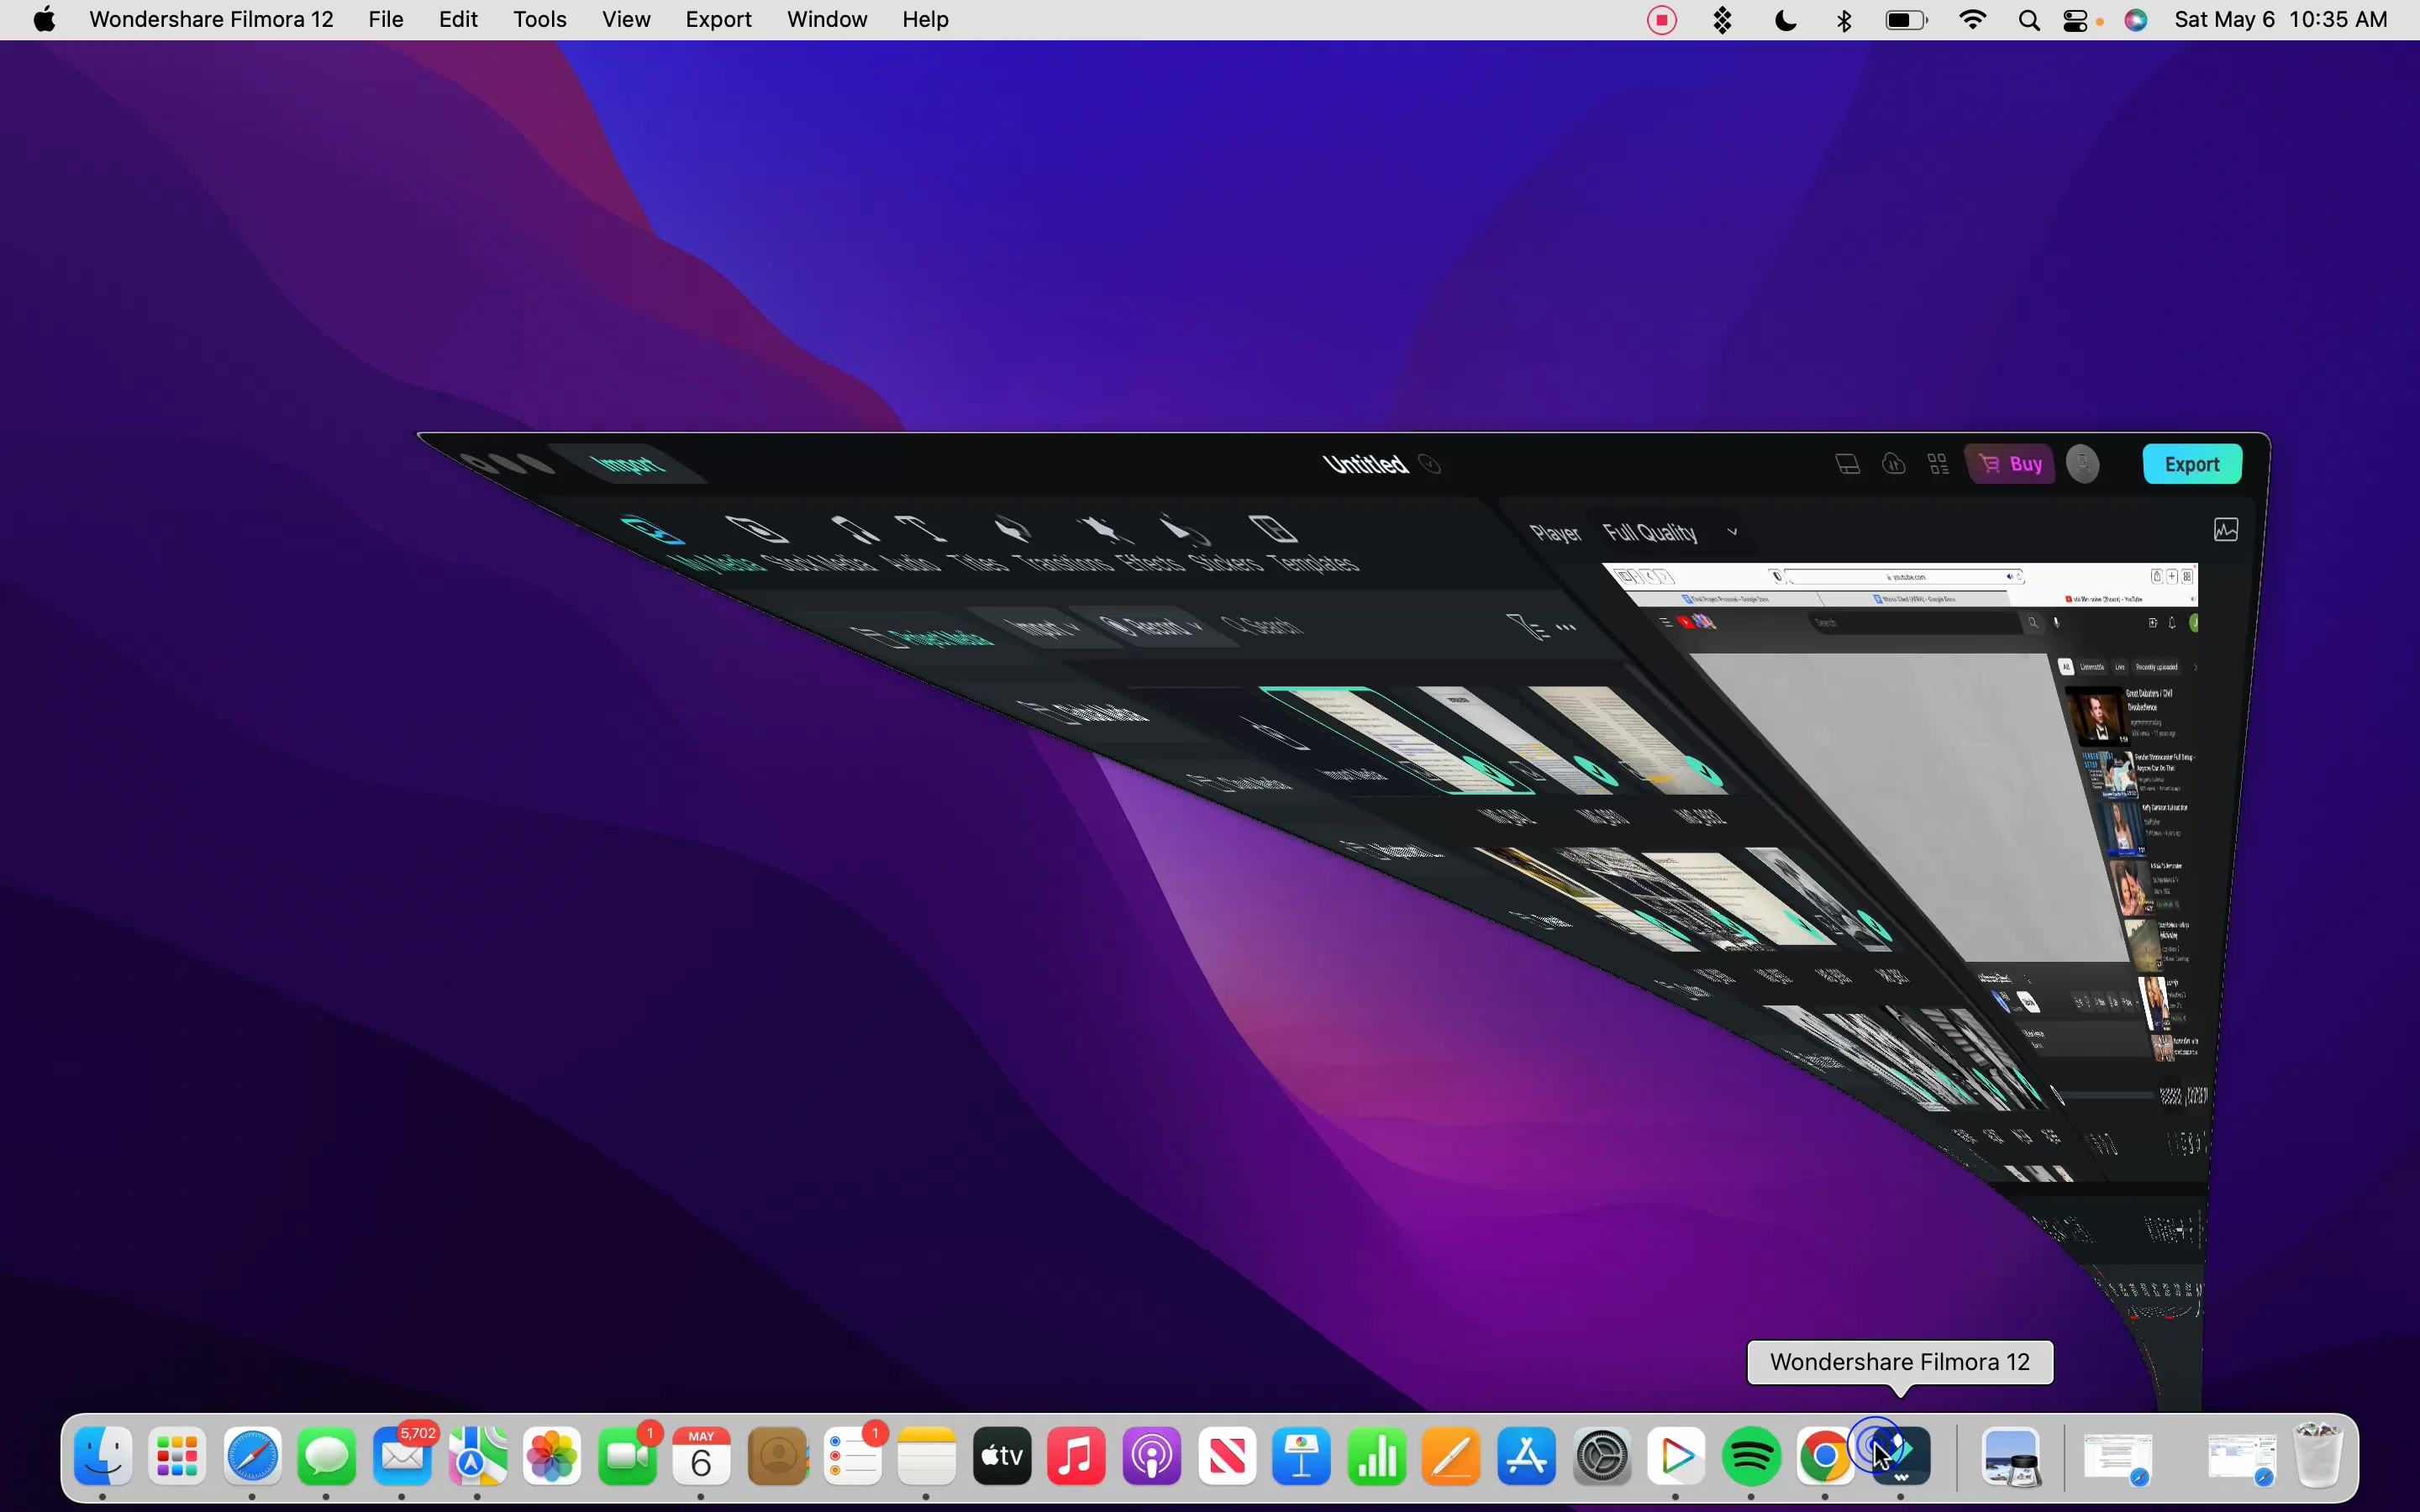Open the Full Quality player dropdown
2420x1512 pixels.
[x=1670, y=532]
